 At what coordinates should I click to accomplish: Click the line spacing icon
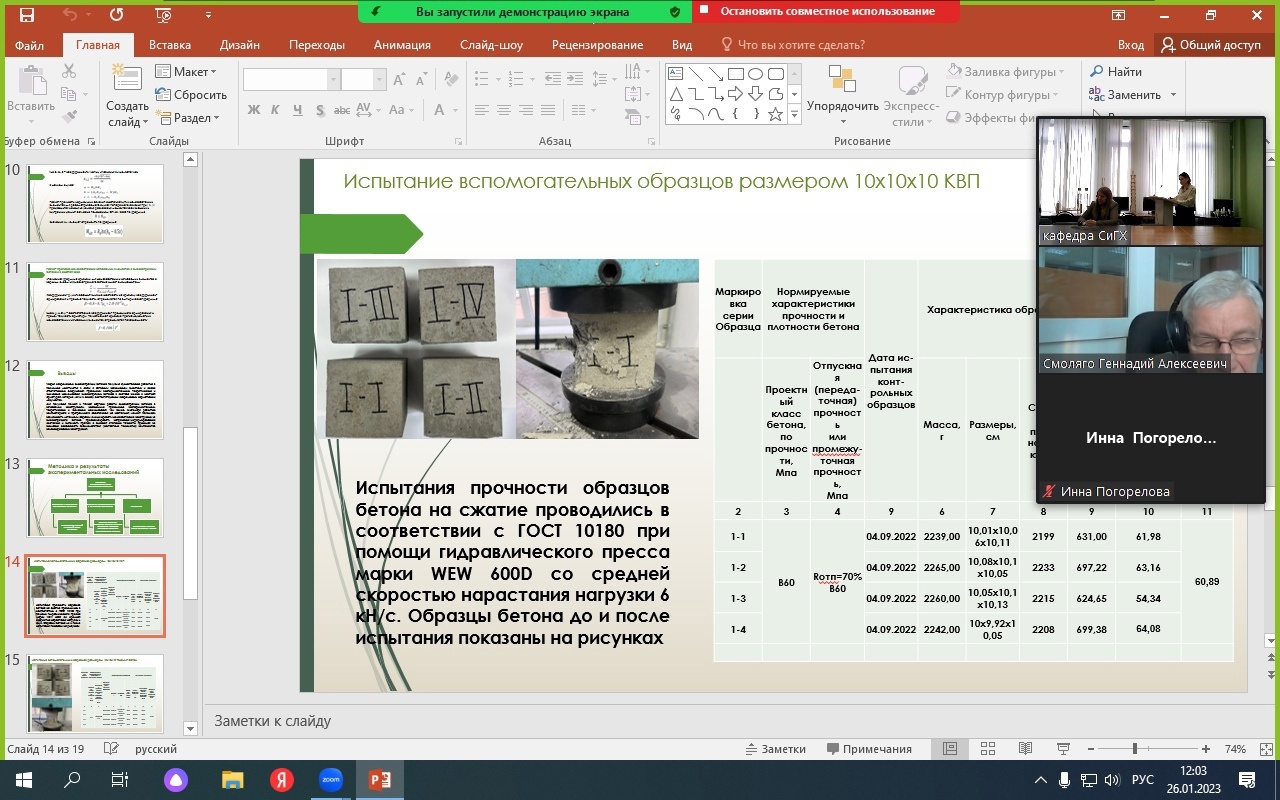coord(602,80)
